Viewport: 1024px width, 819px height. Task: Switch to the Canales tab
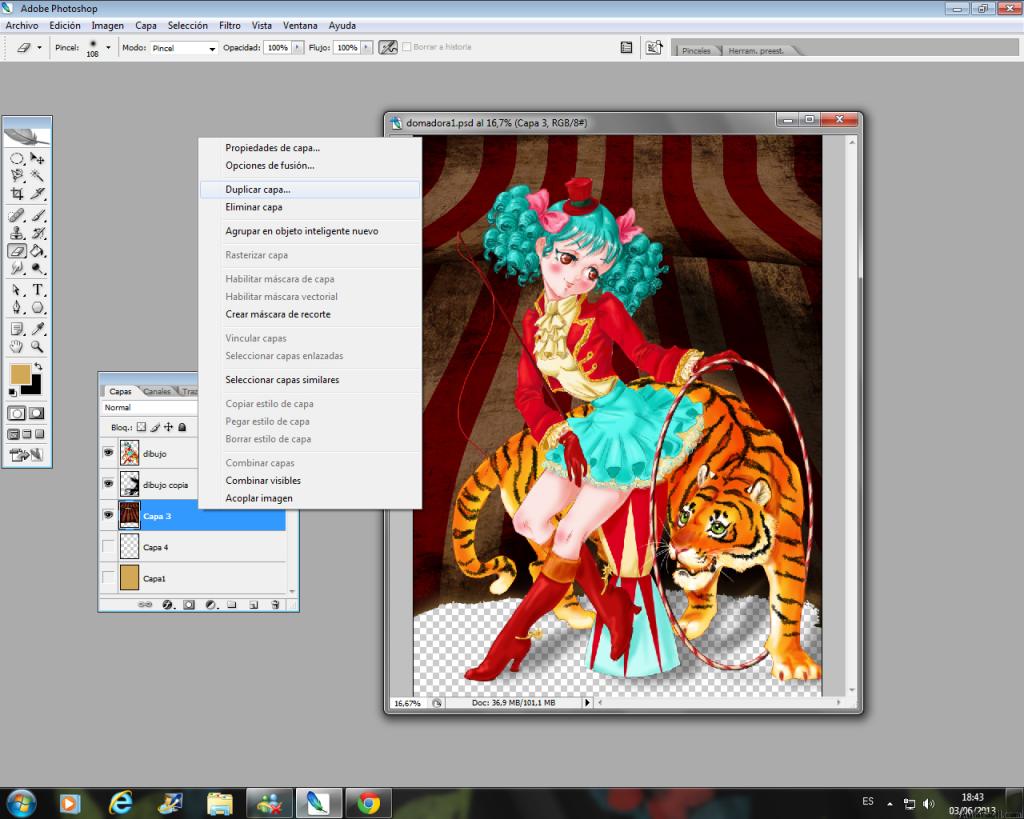pos(157,391)
